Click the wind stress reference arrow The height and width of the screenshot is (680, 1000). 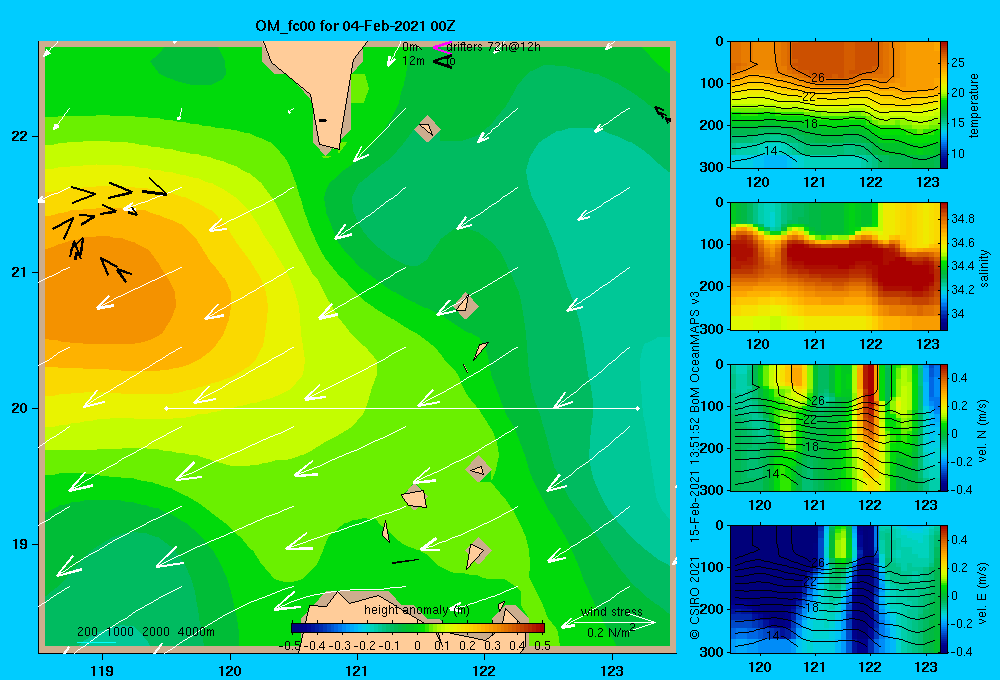pos(608,623)
